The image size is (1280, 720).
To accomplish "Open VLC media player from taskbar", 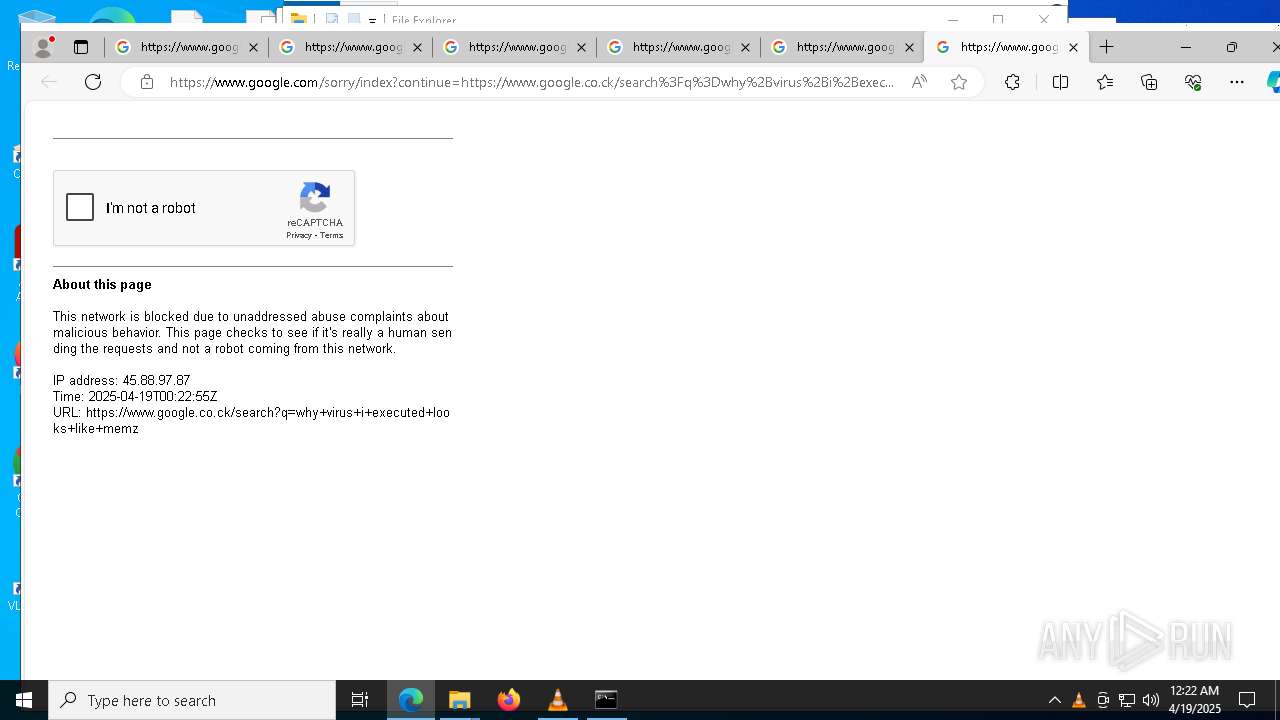I will click(557, 700).
